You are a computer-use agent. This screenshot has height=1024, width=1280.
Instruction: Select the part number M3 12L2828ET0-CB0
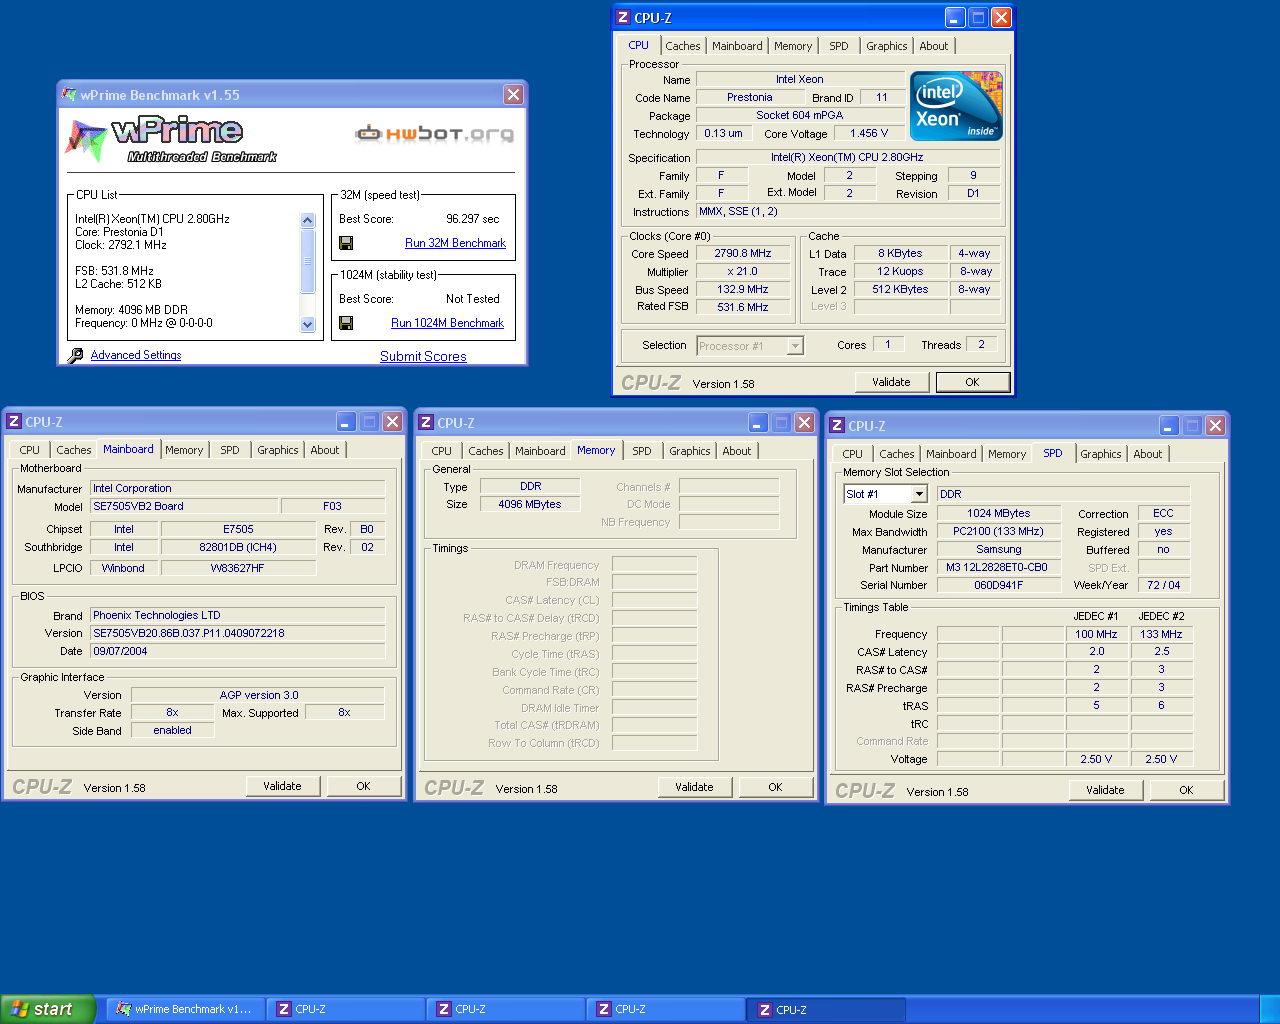coord(997,568)
